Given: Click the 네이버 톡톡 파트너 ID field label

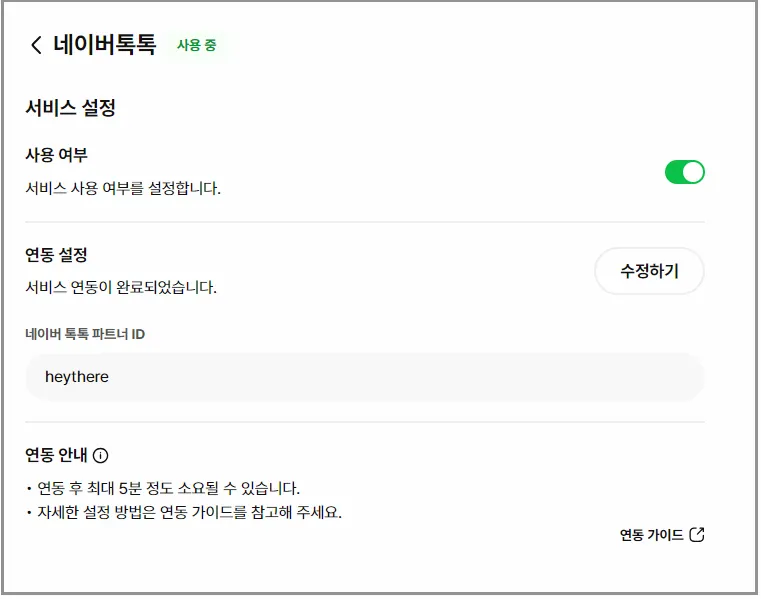Looking at the screenshot, I should [x=85, y=334].
